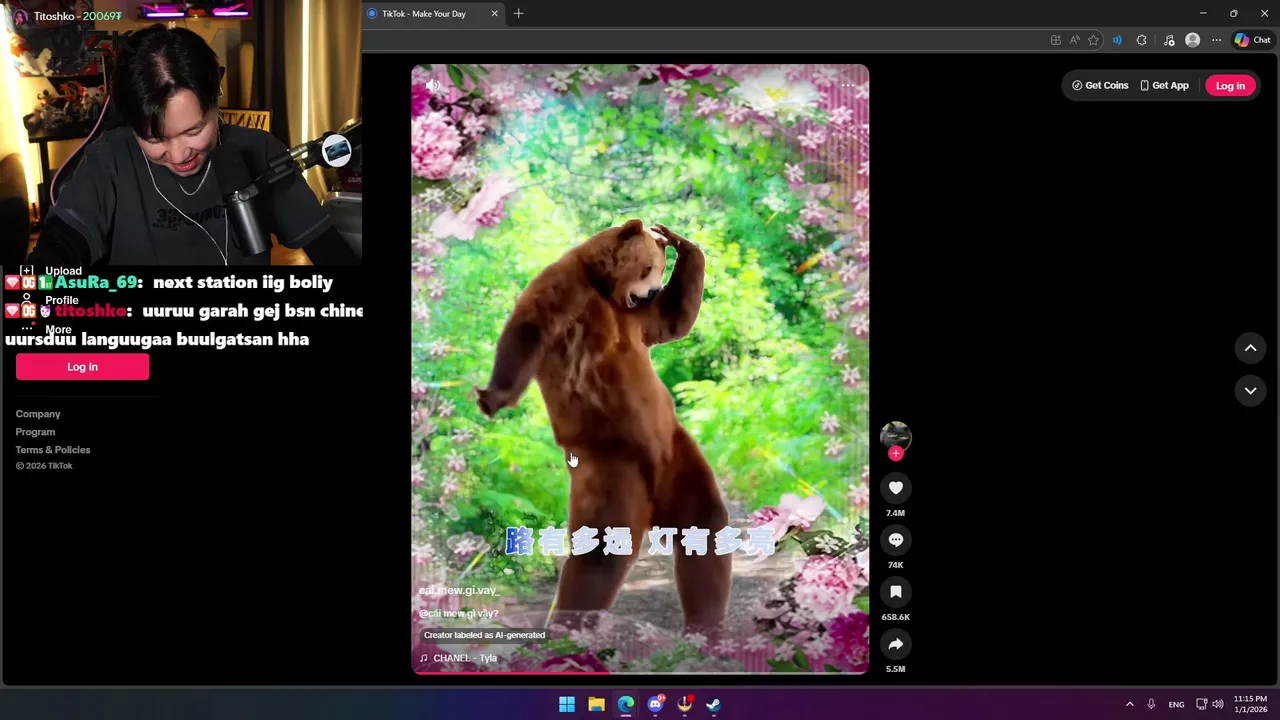The width and height of the screenshot is (1280, 720).
Task: Open a new browser tab
Action: tap(518, 14)
